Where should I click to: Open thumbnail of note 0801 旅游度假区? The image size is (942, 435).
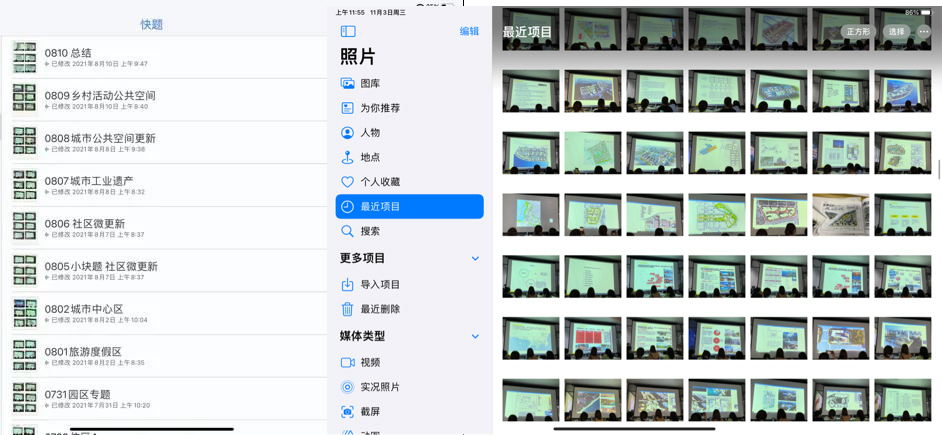(25, 356)
